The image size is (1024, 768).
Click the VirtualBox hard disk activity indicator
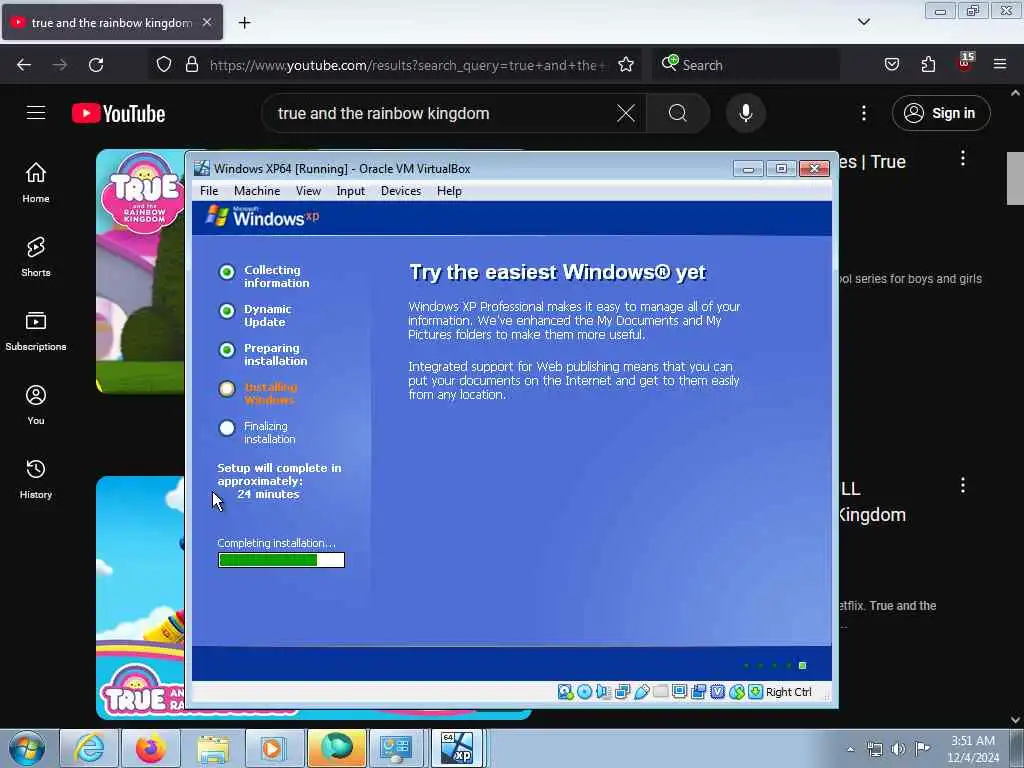pyautogui.click(x=566, y=692)
